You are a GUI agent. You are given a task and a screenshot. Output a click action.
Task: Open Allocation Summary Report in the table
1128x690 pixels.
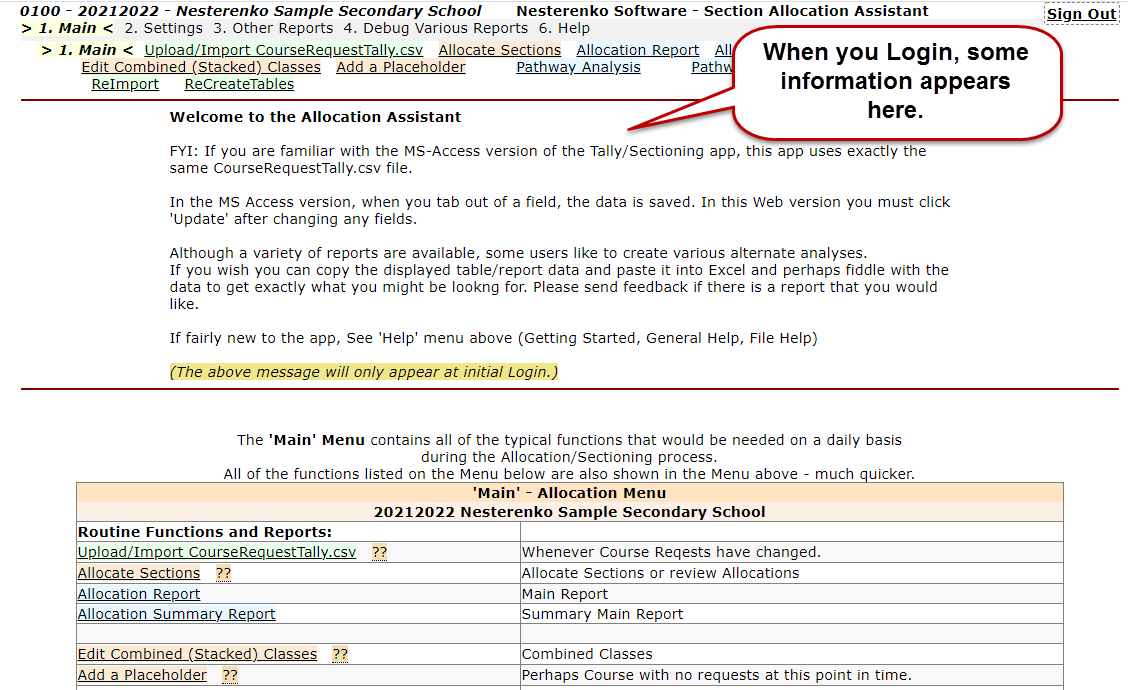[x=176, y=614]
